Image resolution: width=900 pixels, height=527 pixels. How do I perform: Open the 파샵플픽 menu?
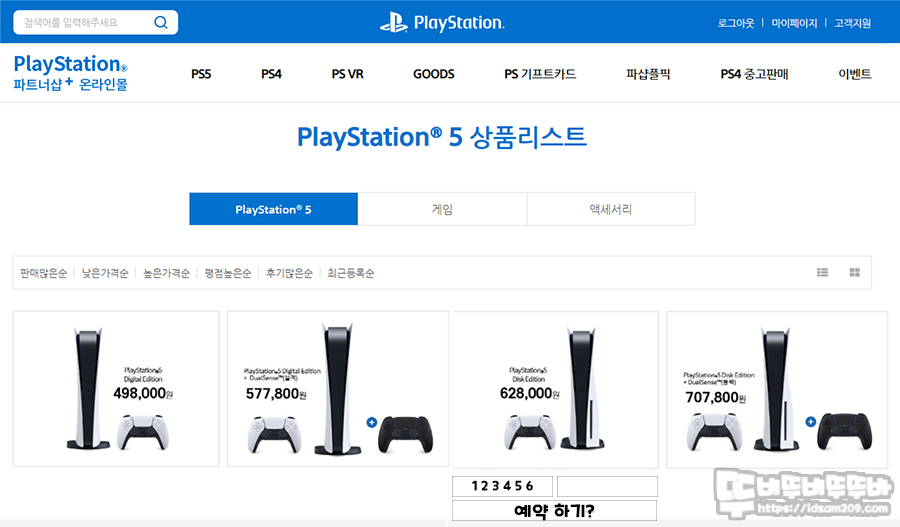(x=648, y=74)
